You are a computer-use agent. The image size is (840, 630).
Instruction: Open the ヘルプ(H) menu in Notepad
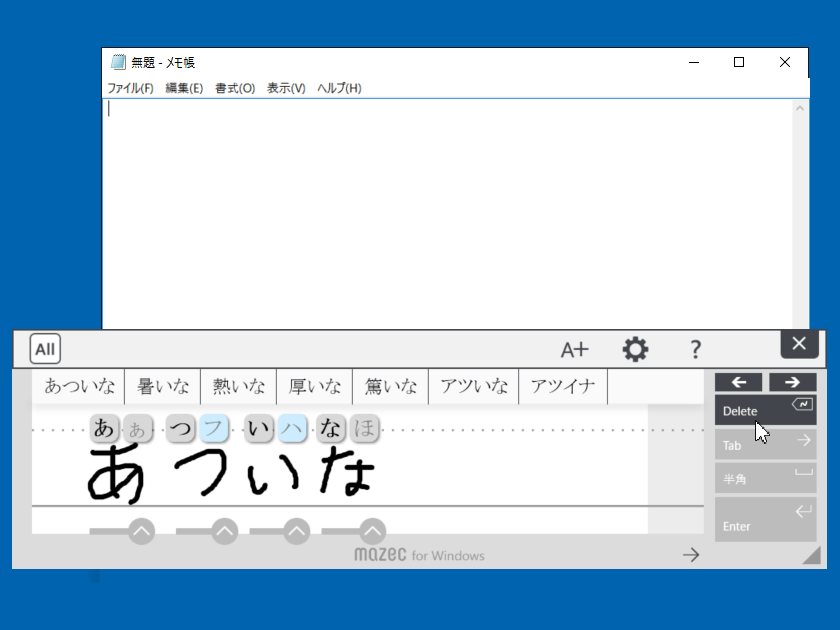click(x=339, y=88)
